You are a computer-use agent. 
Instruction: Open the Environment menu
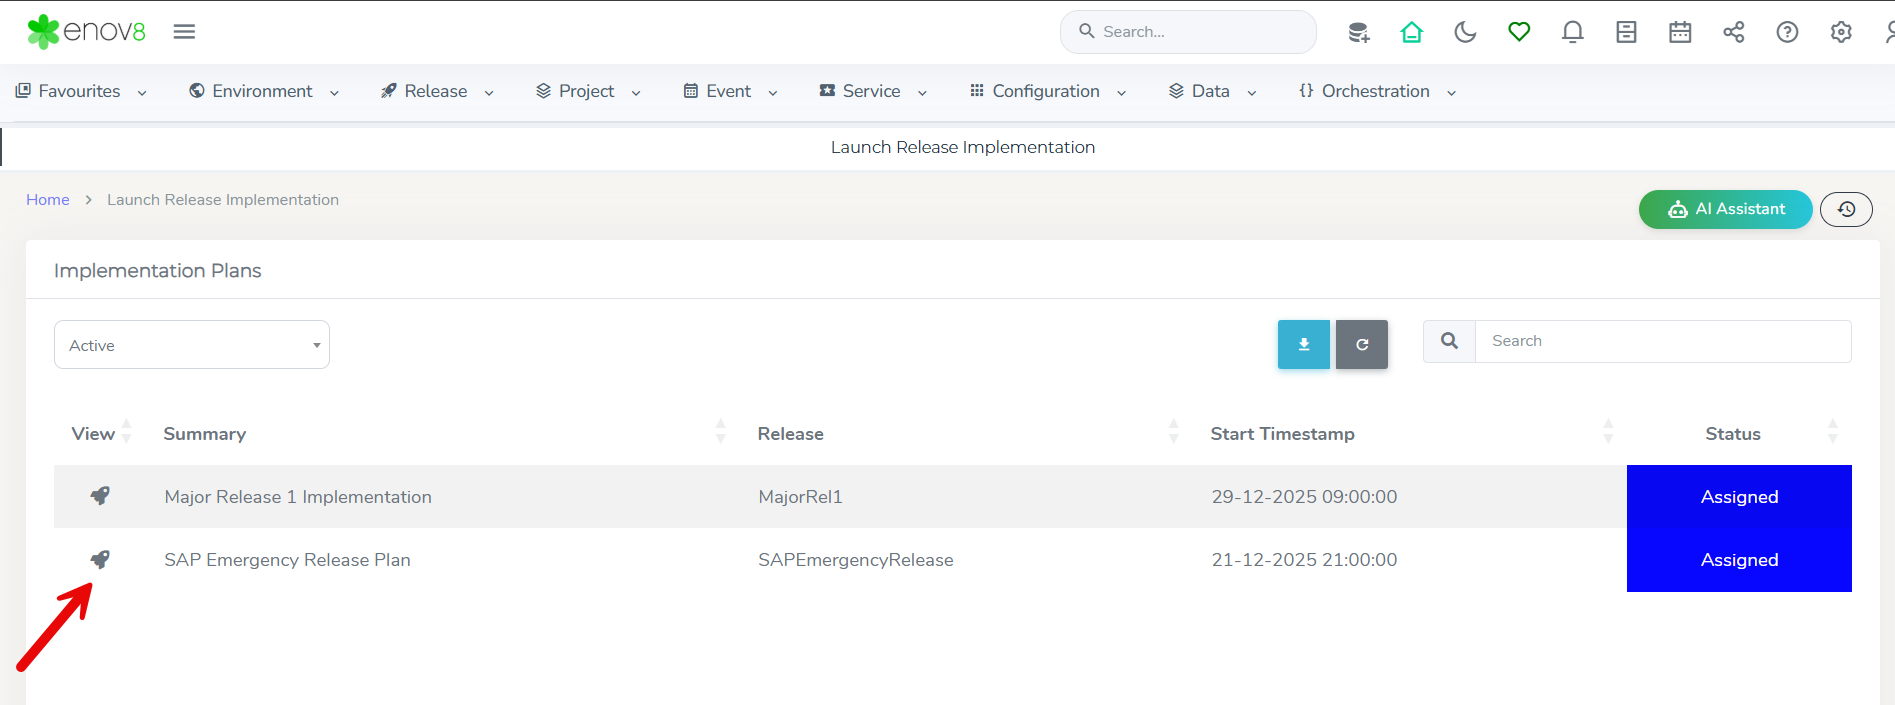263,91
